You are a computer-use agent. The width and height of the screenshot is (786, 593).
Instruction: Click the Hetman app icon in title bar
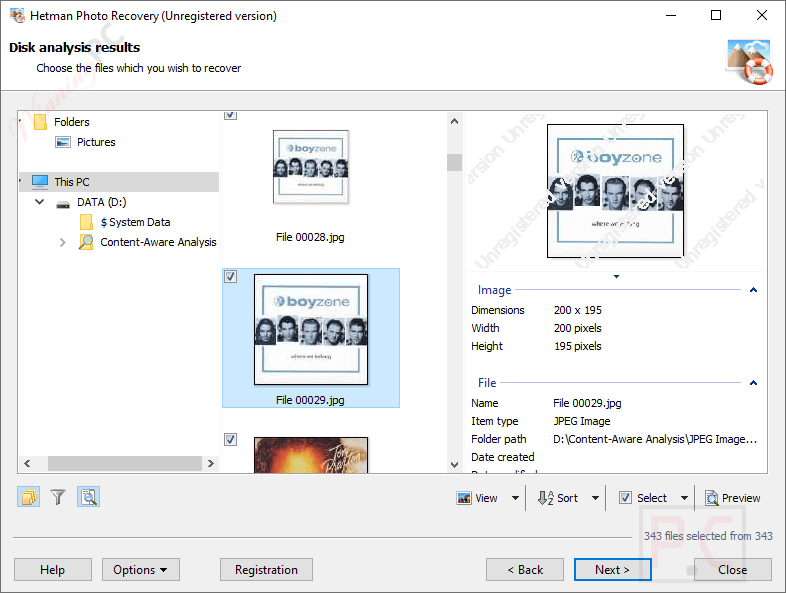pyautogui.click(x=17, y=16)
